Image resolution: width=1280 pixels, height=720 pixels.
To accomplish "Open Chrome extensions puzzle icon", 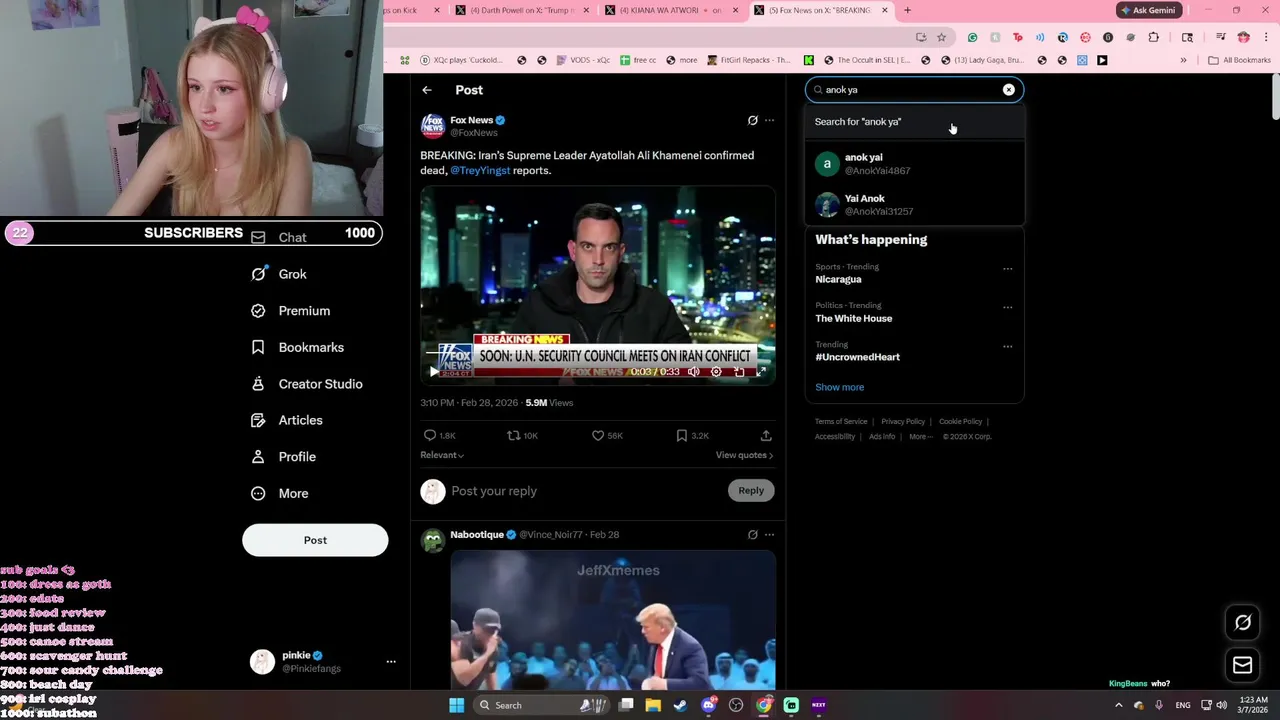I will (x=1154, y=37).
